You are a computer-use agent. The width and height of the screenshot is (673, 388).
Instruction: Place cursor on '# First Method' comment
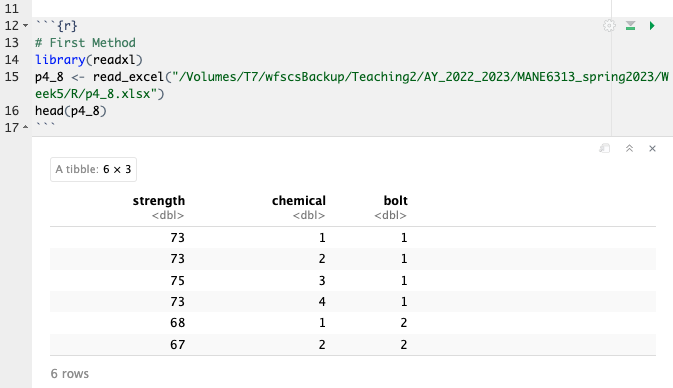point(85,42)
